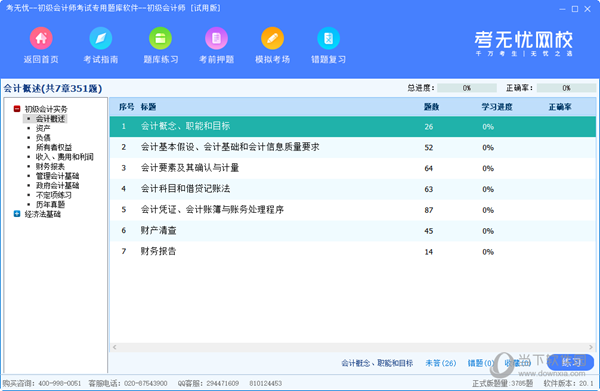The width and height of the screenshot is (600, 391).
Task: Click the 总进度 progress bar
Action: click(x=467, y=88)
